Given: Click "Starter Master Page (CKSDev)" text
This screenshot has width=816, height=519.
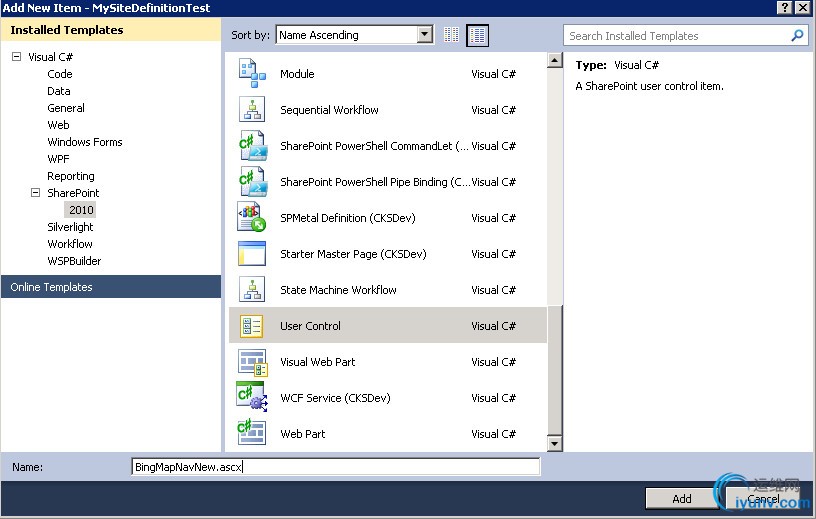Looking at the screenshot, I should click(353, 254).
